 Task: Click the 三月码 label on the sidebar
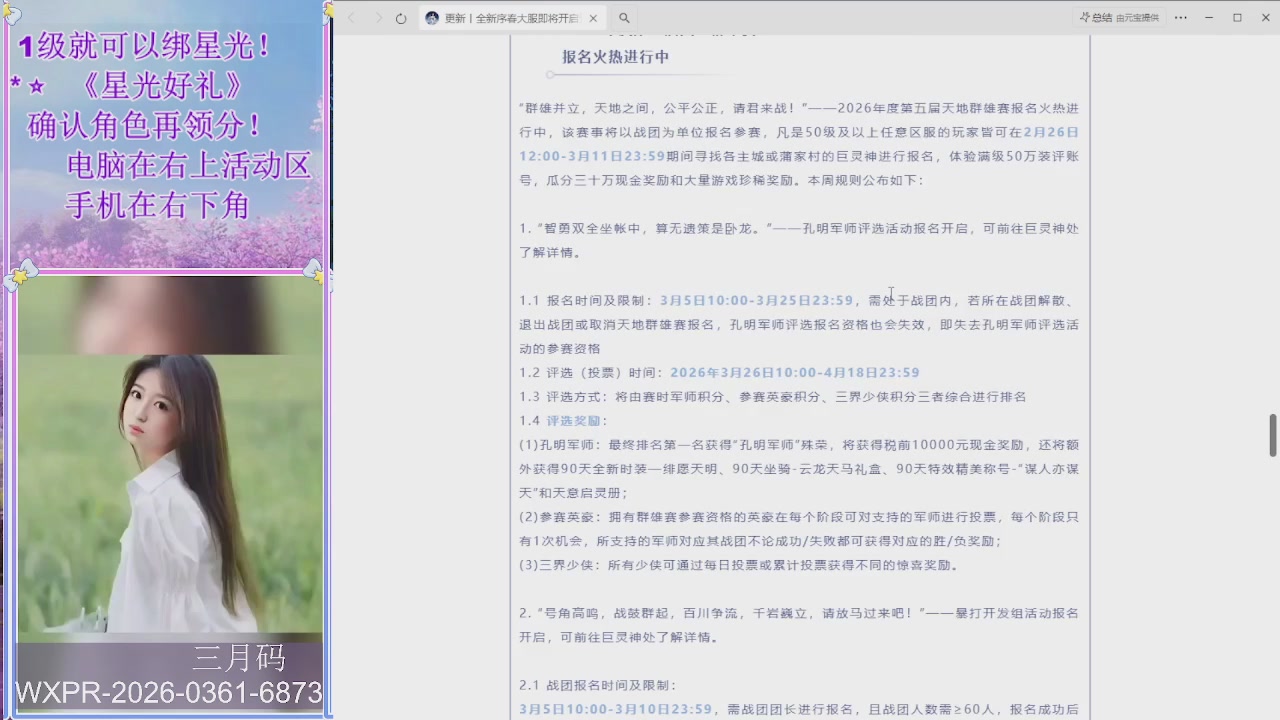[239, 658]
